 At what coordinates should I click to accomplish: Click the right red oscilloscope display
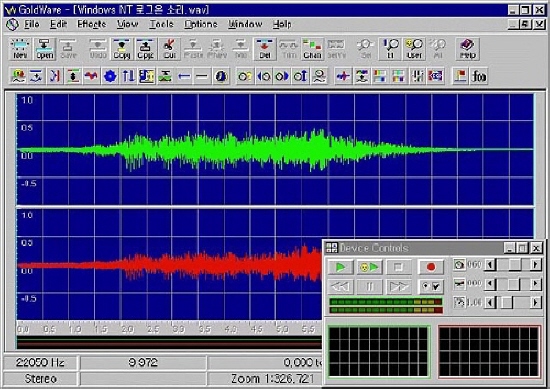(x=489, y=352)
